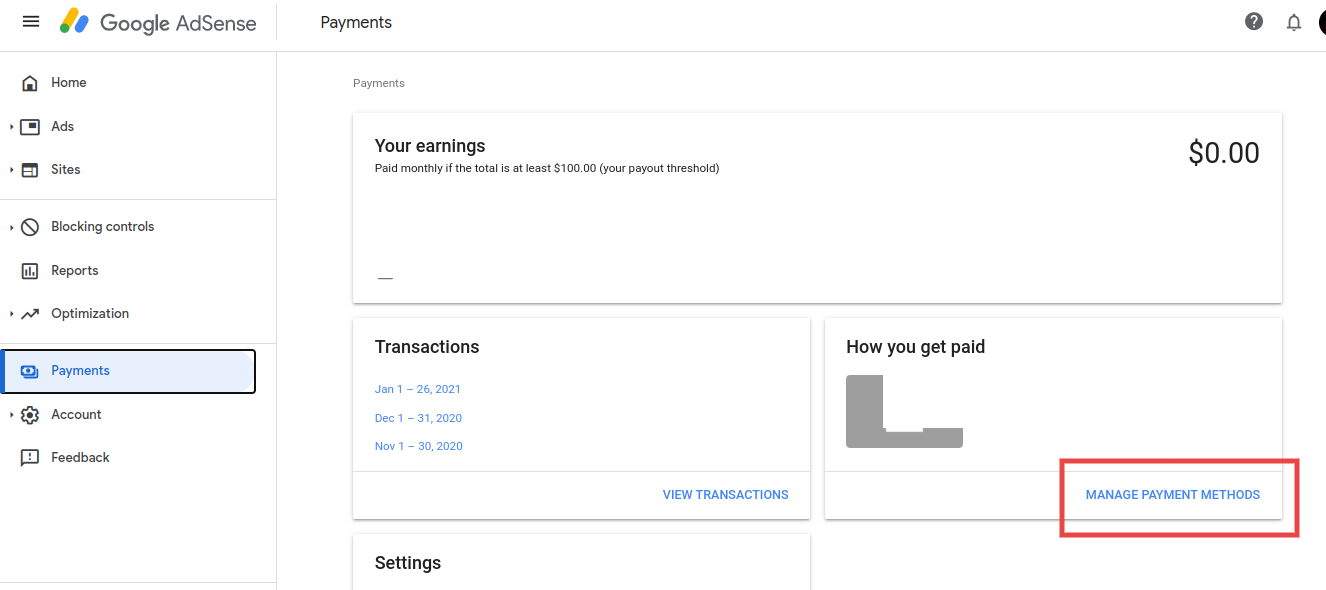This screenshot has height=590, width=1326.
Task: Click the Home house icon
Action: point(30,83)
